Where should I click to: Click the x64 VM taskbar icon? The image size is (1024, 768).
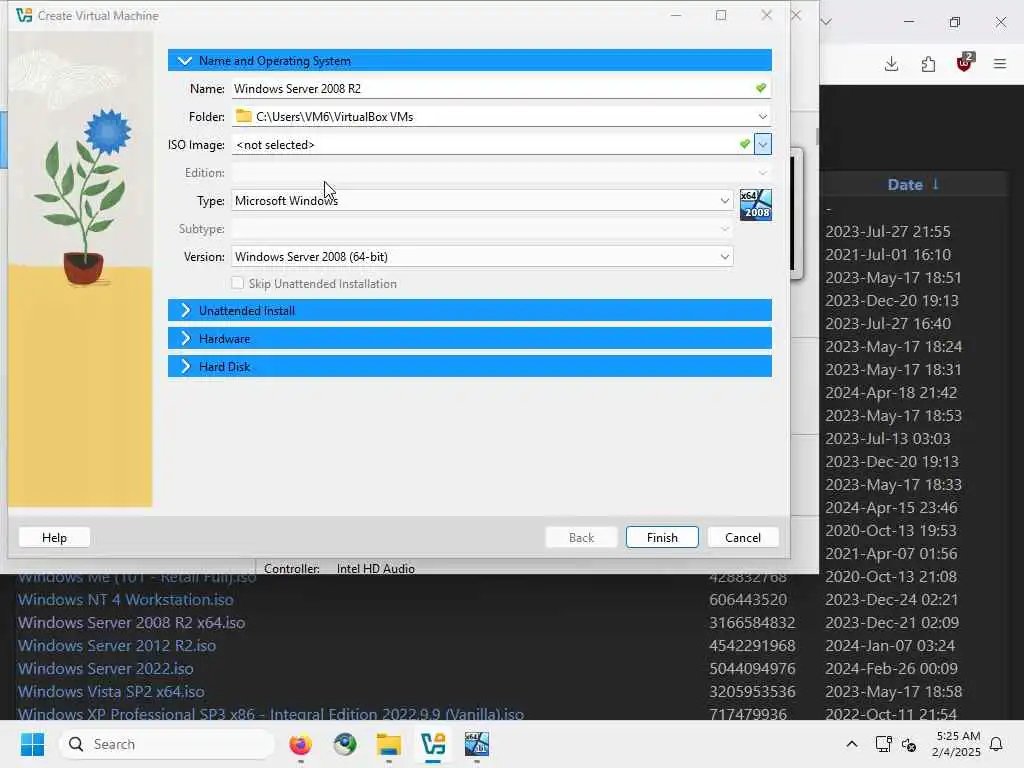(x=477, y=744)
